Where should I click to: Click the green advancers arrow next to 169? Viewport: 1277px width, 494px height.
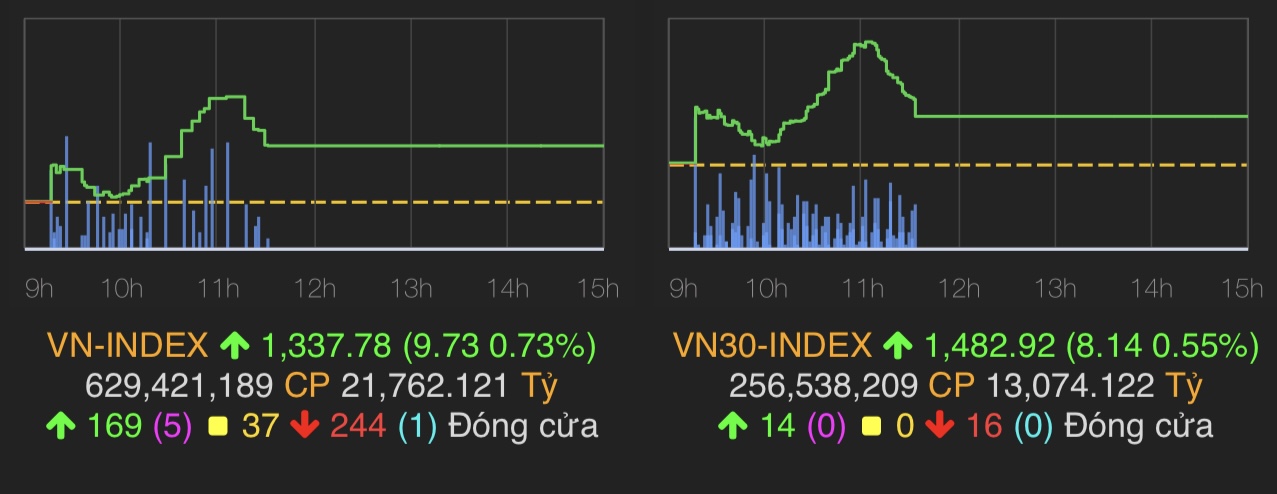coord(60,427)
